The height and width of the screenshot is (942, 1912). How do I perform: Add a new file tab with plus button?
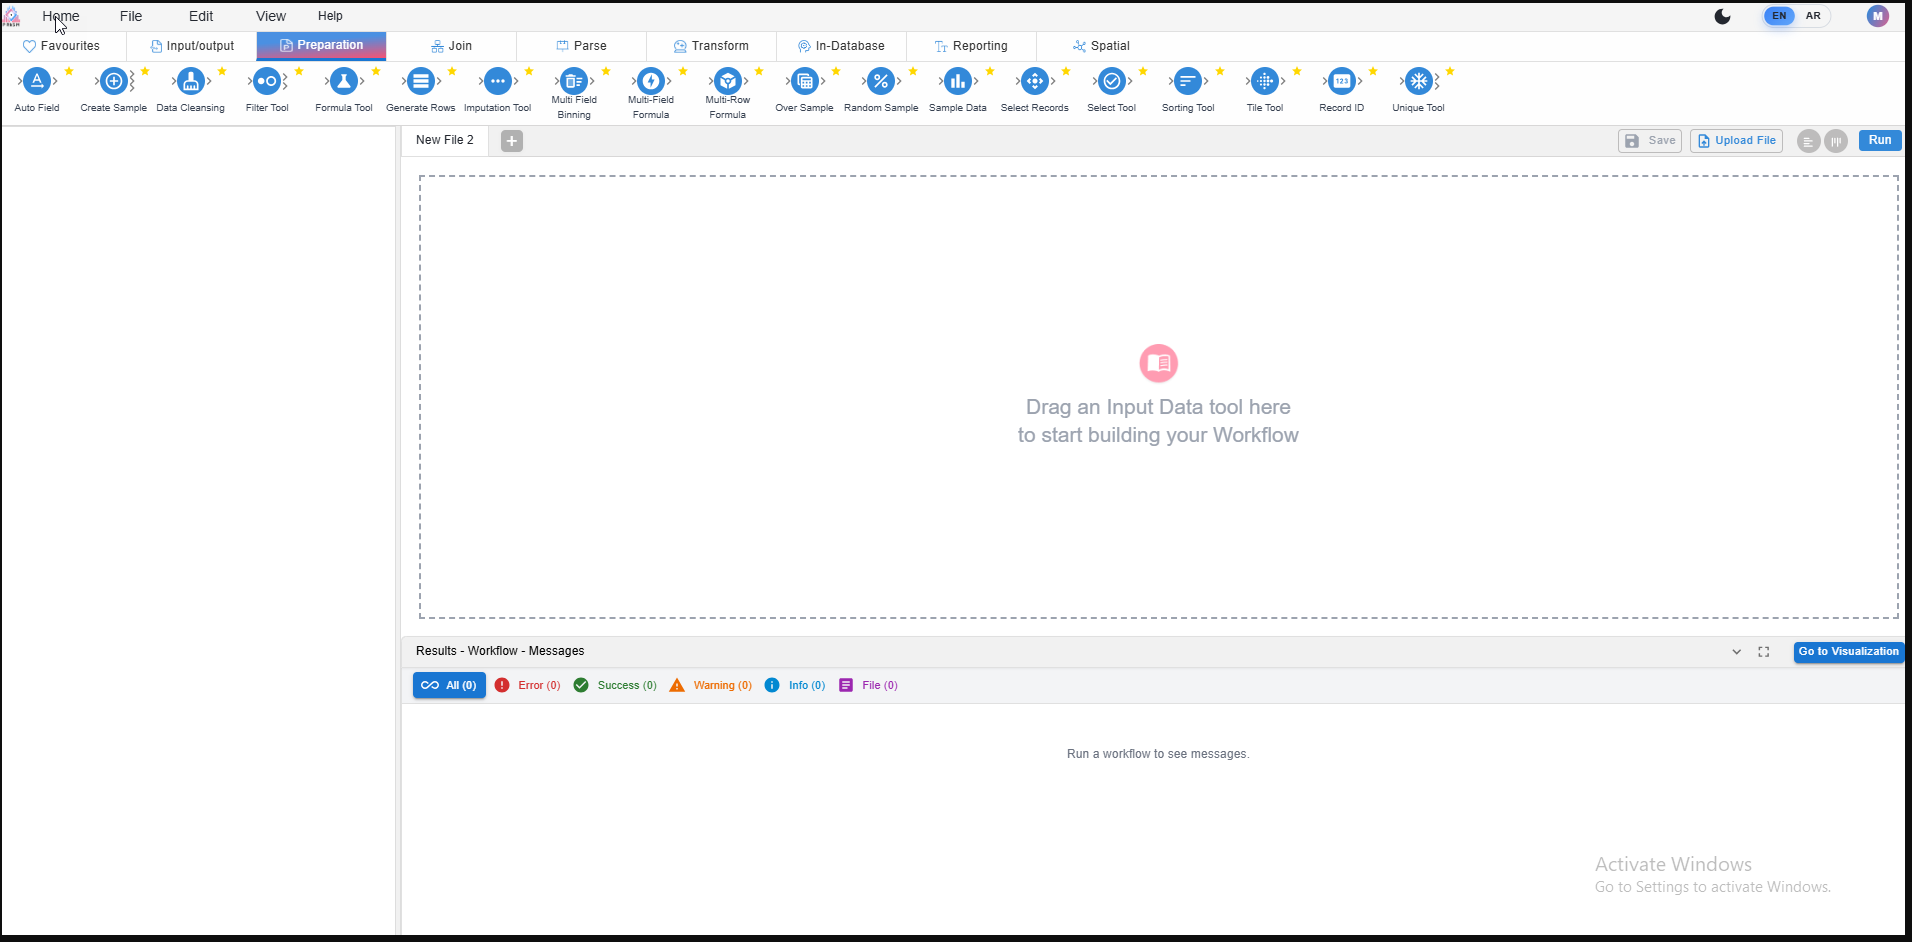tap(512, 141)
